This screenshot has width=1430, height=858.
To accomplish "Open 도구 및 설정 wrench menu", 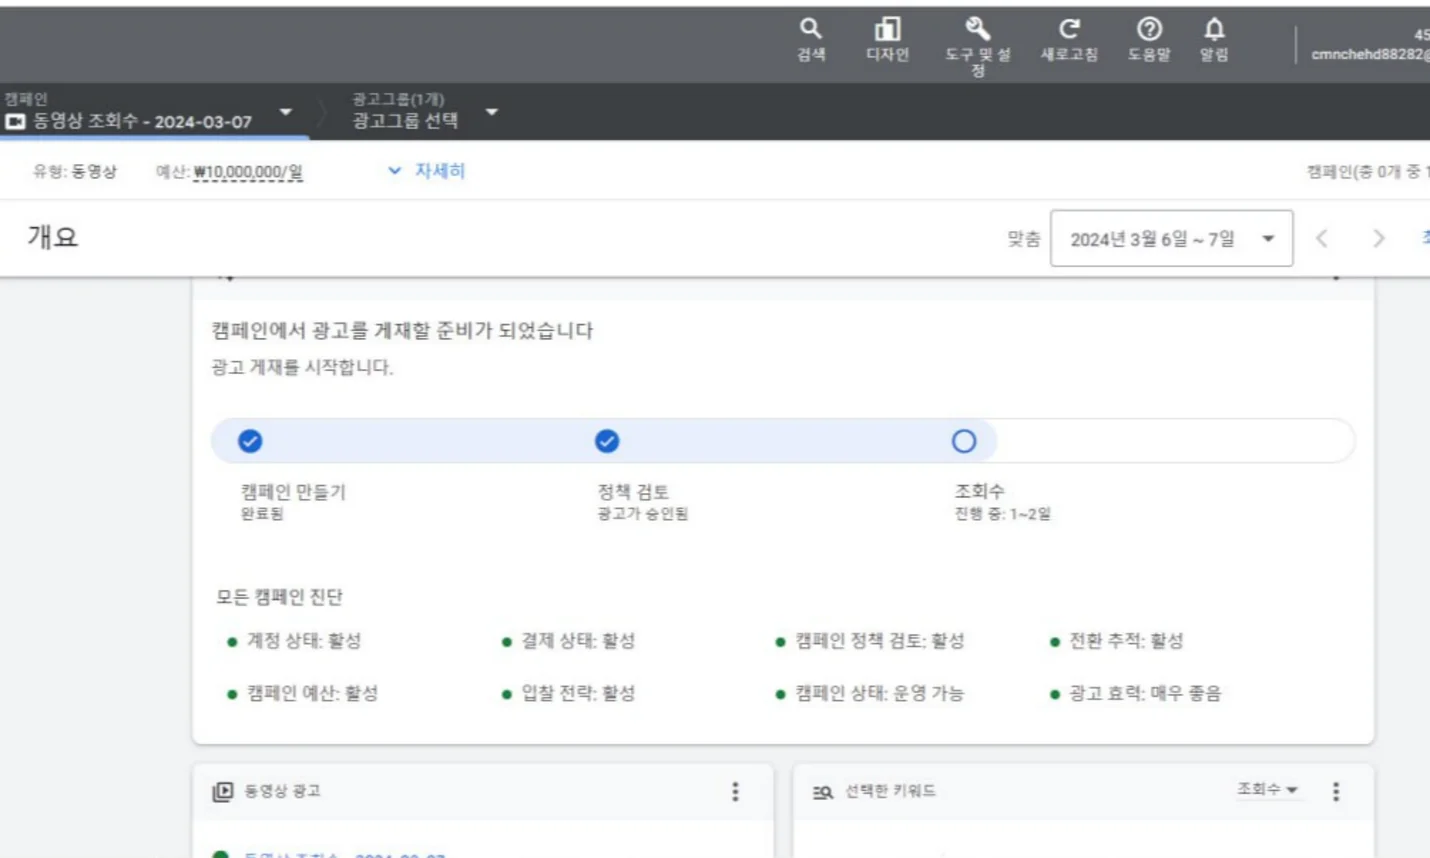I will [977, 46].
